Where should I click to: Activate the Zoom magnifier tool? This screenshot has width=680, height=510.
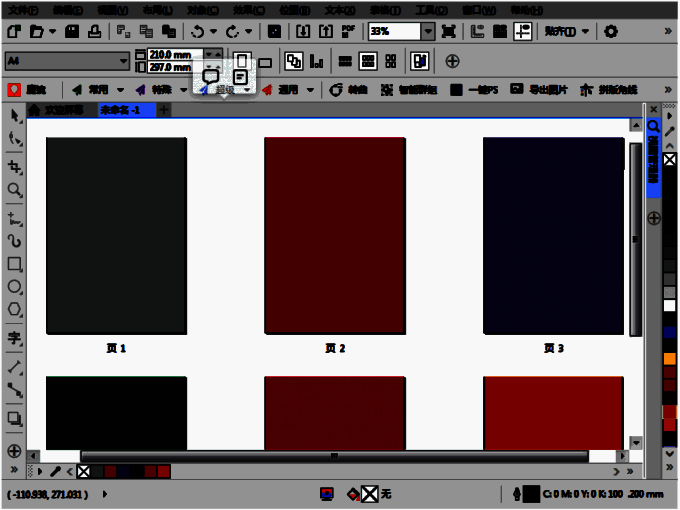14,190
